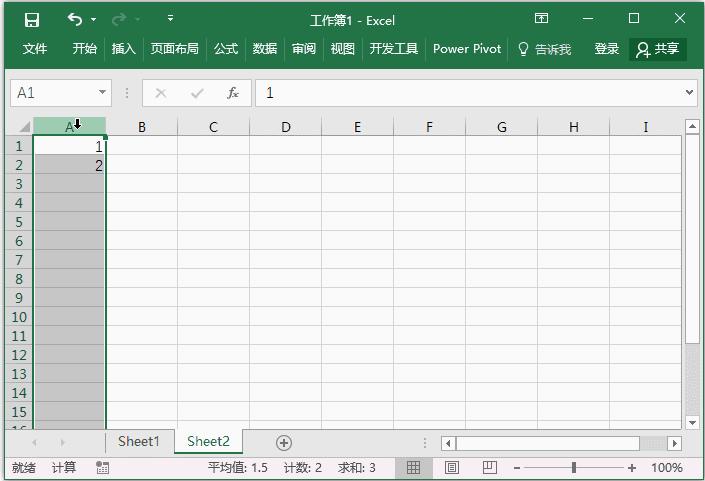The height and width of the screenshot is (481, 705).
Task: Select row 10 header
Action: 19,317
